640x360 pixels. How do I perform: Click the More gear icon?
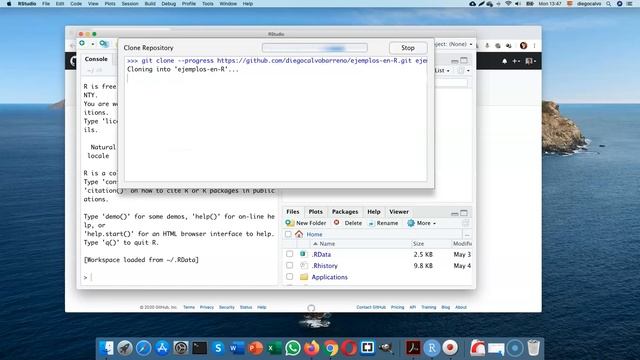[411, 223]
